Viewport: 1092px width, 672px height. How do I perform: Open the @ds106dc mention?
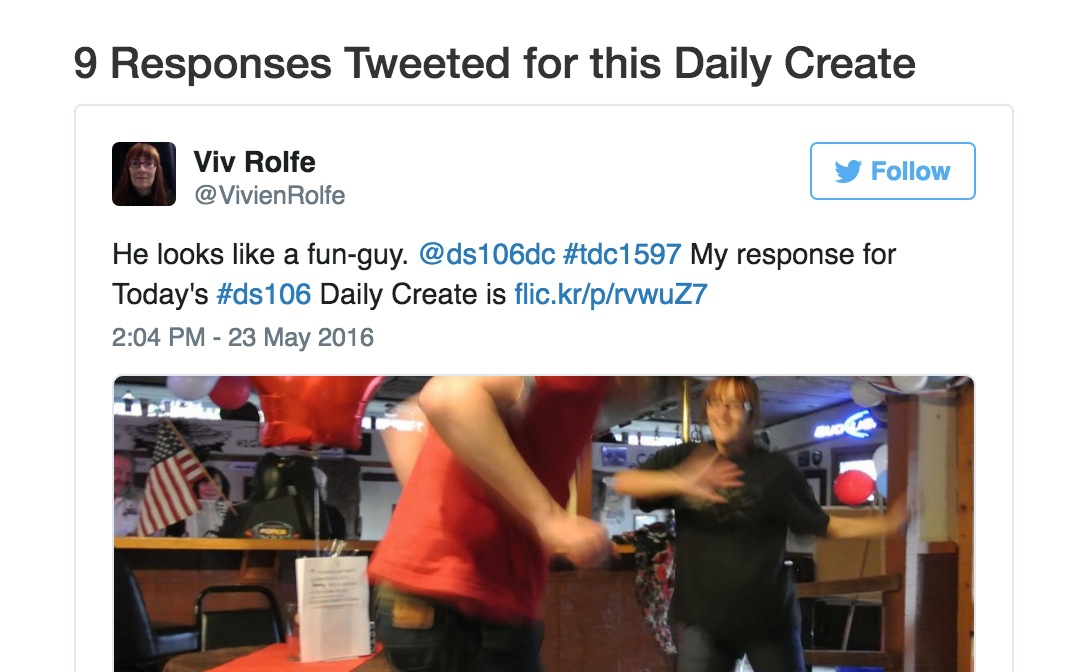(486, 254)
